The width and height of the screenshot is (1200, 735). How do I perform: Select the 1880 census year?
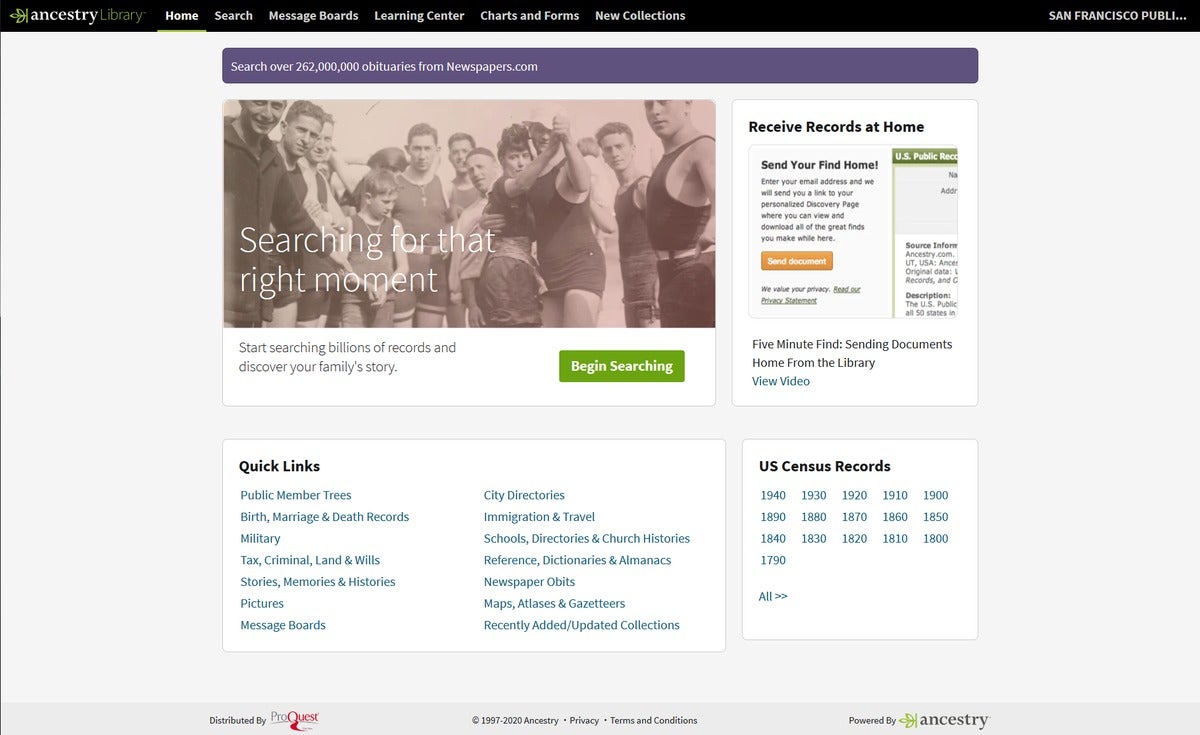pos(814,517)
